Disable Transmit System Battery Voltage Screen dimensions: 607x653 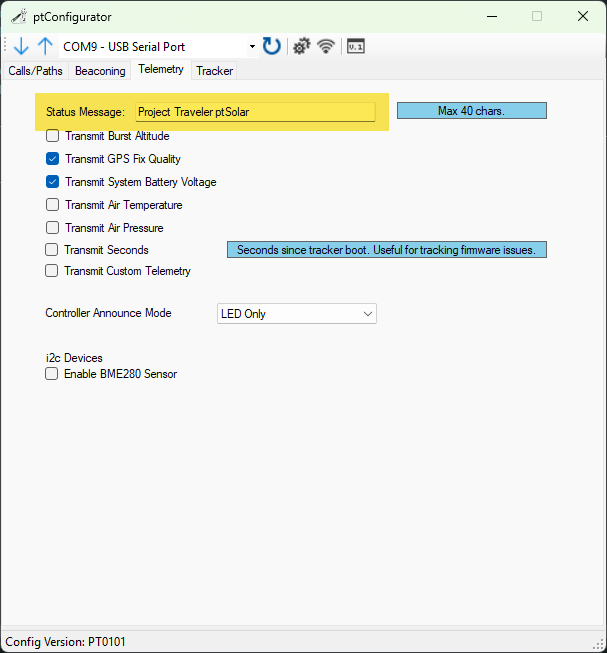tap(52, 182)
